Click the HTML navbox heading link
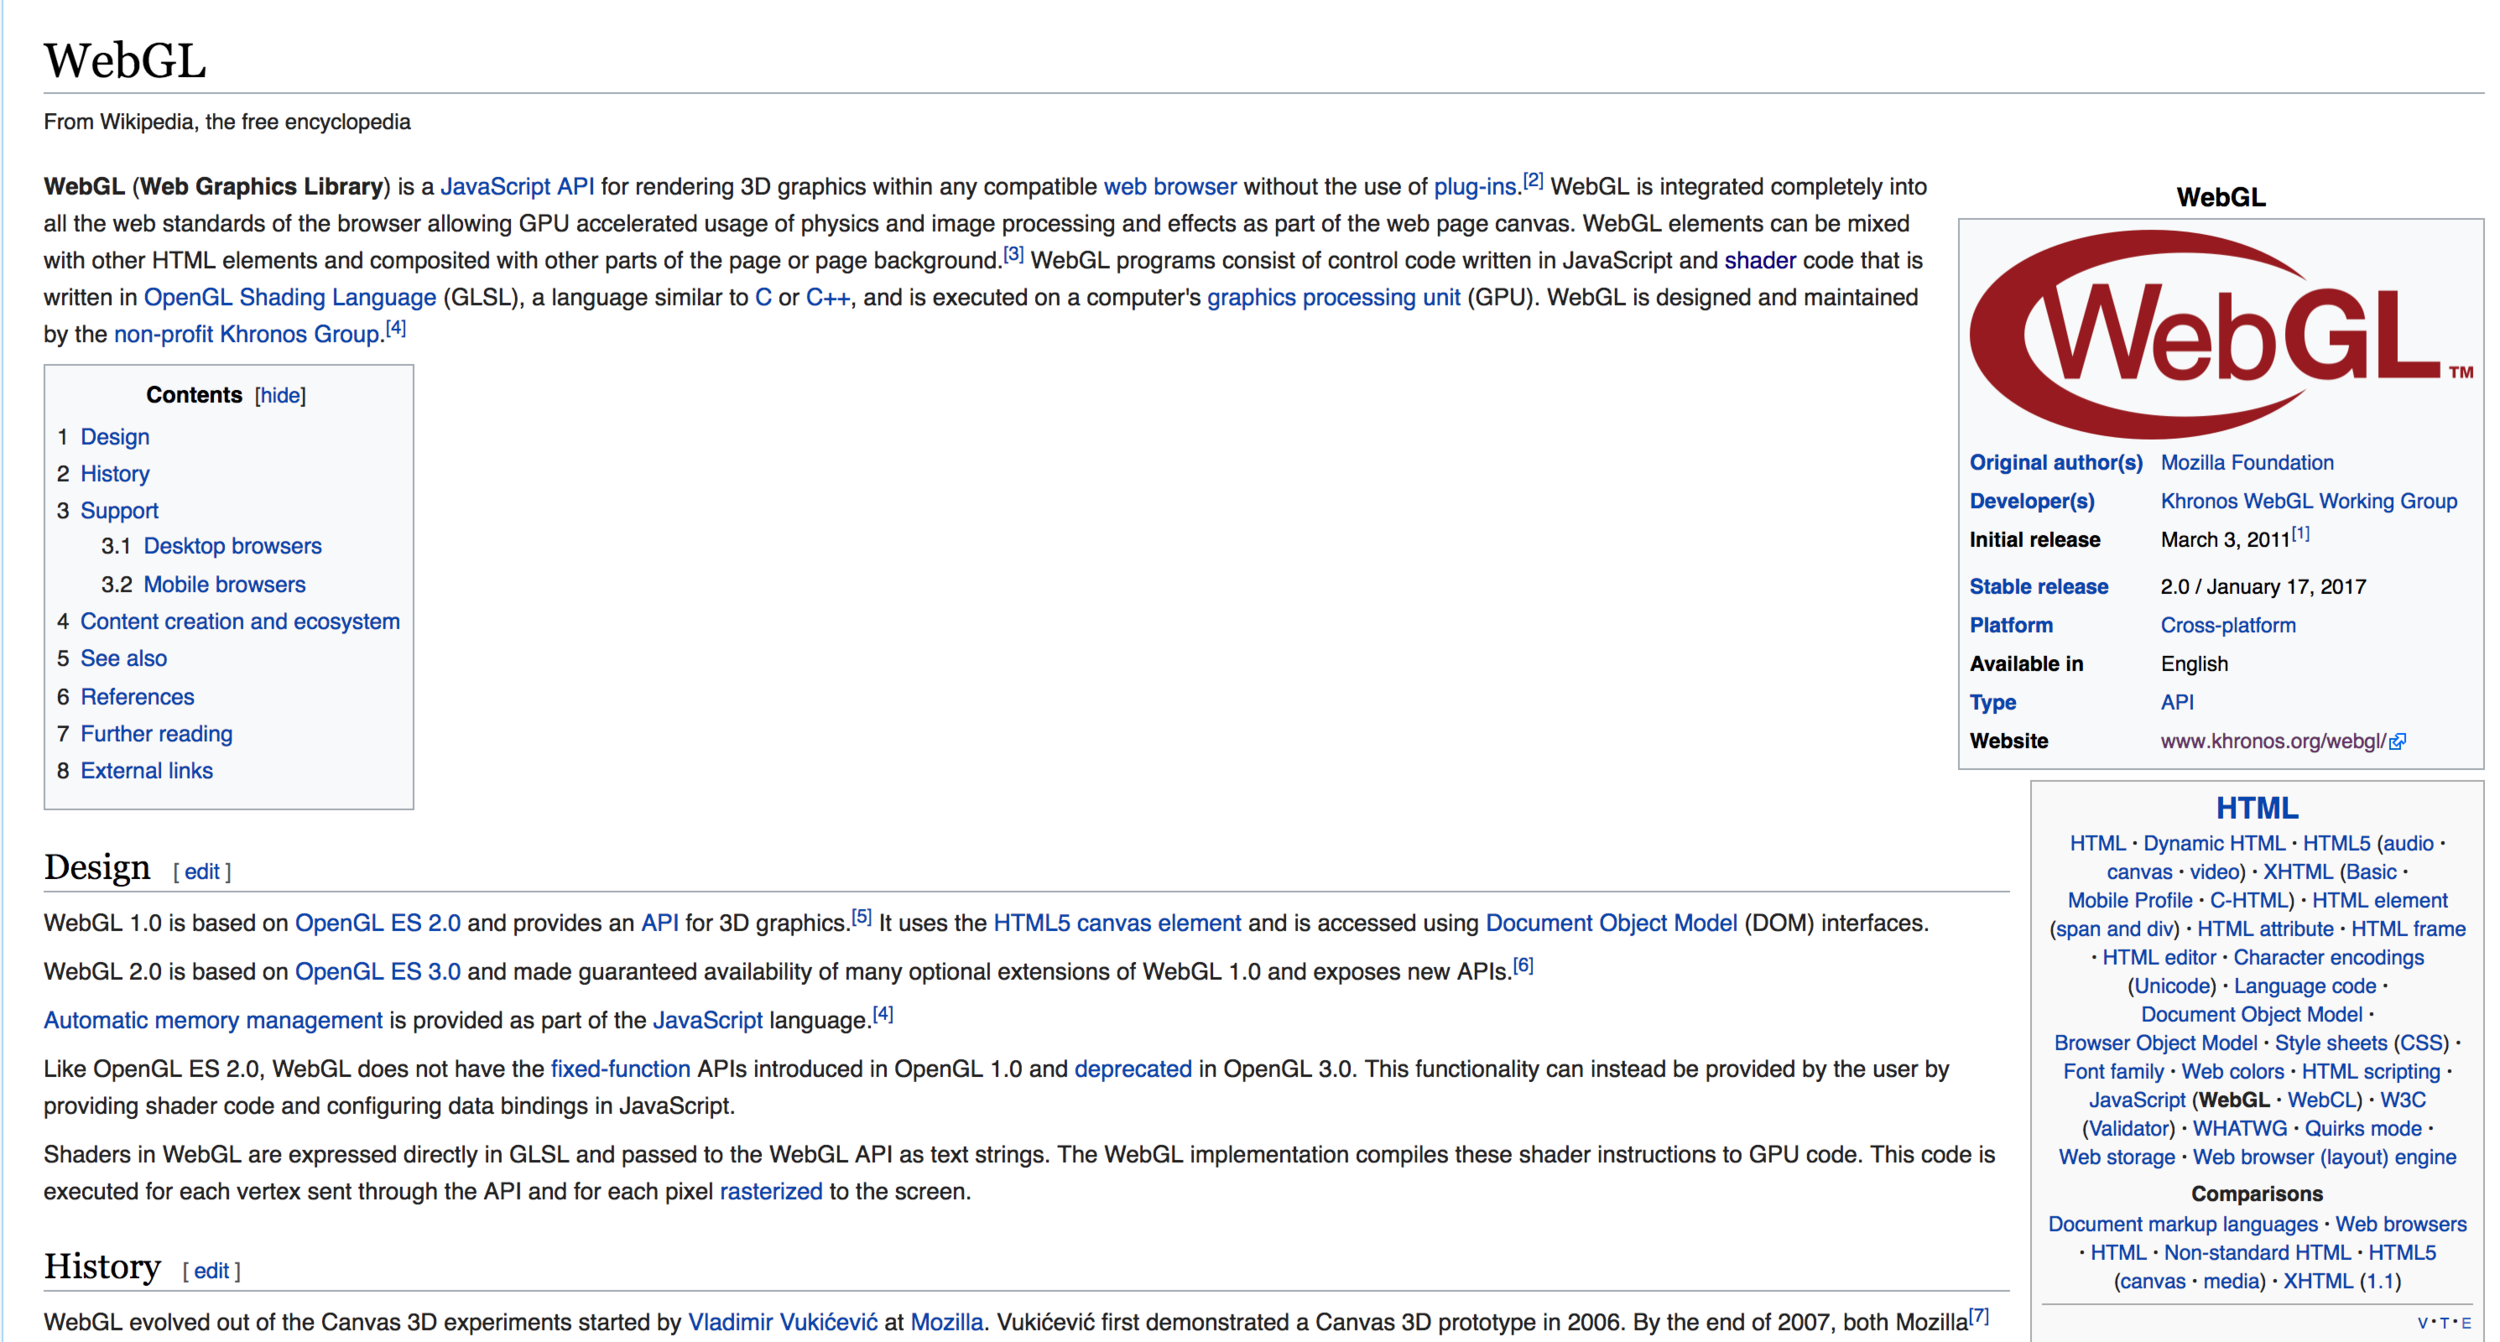Image resolution: width=2500 pixels, height=1342 pixels. point(2256,807)
